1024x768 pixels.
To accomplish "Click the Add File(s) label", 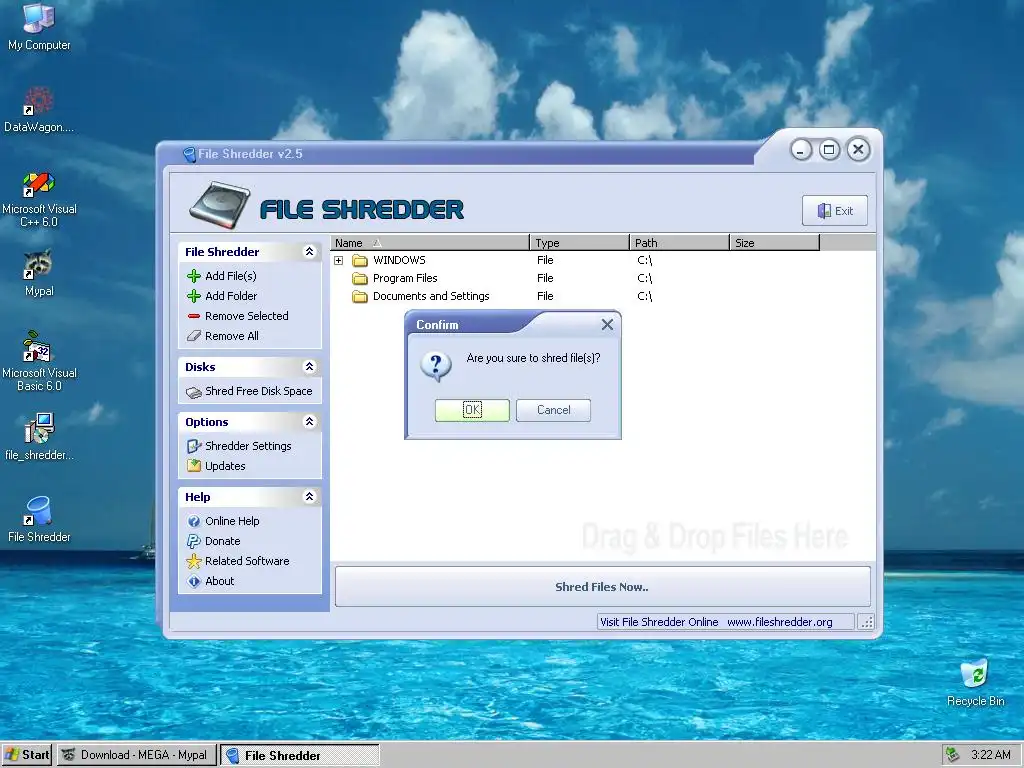I will 231,276.
